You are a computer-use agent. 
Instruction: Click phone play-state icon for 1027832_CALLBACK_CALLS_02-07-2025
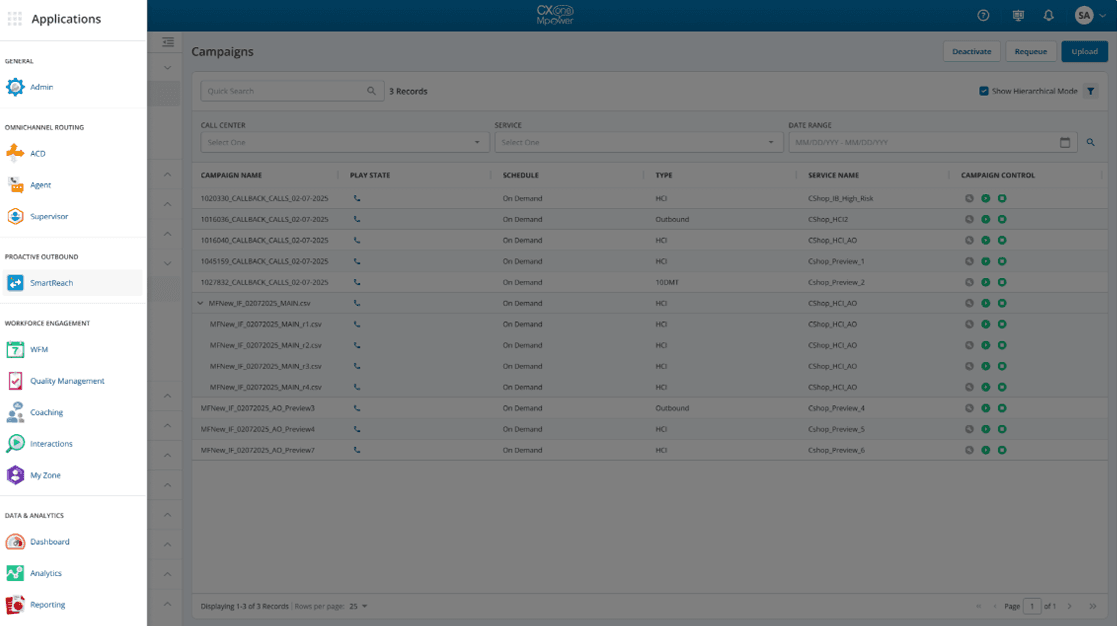[357, 283]
